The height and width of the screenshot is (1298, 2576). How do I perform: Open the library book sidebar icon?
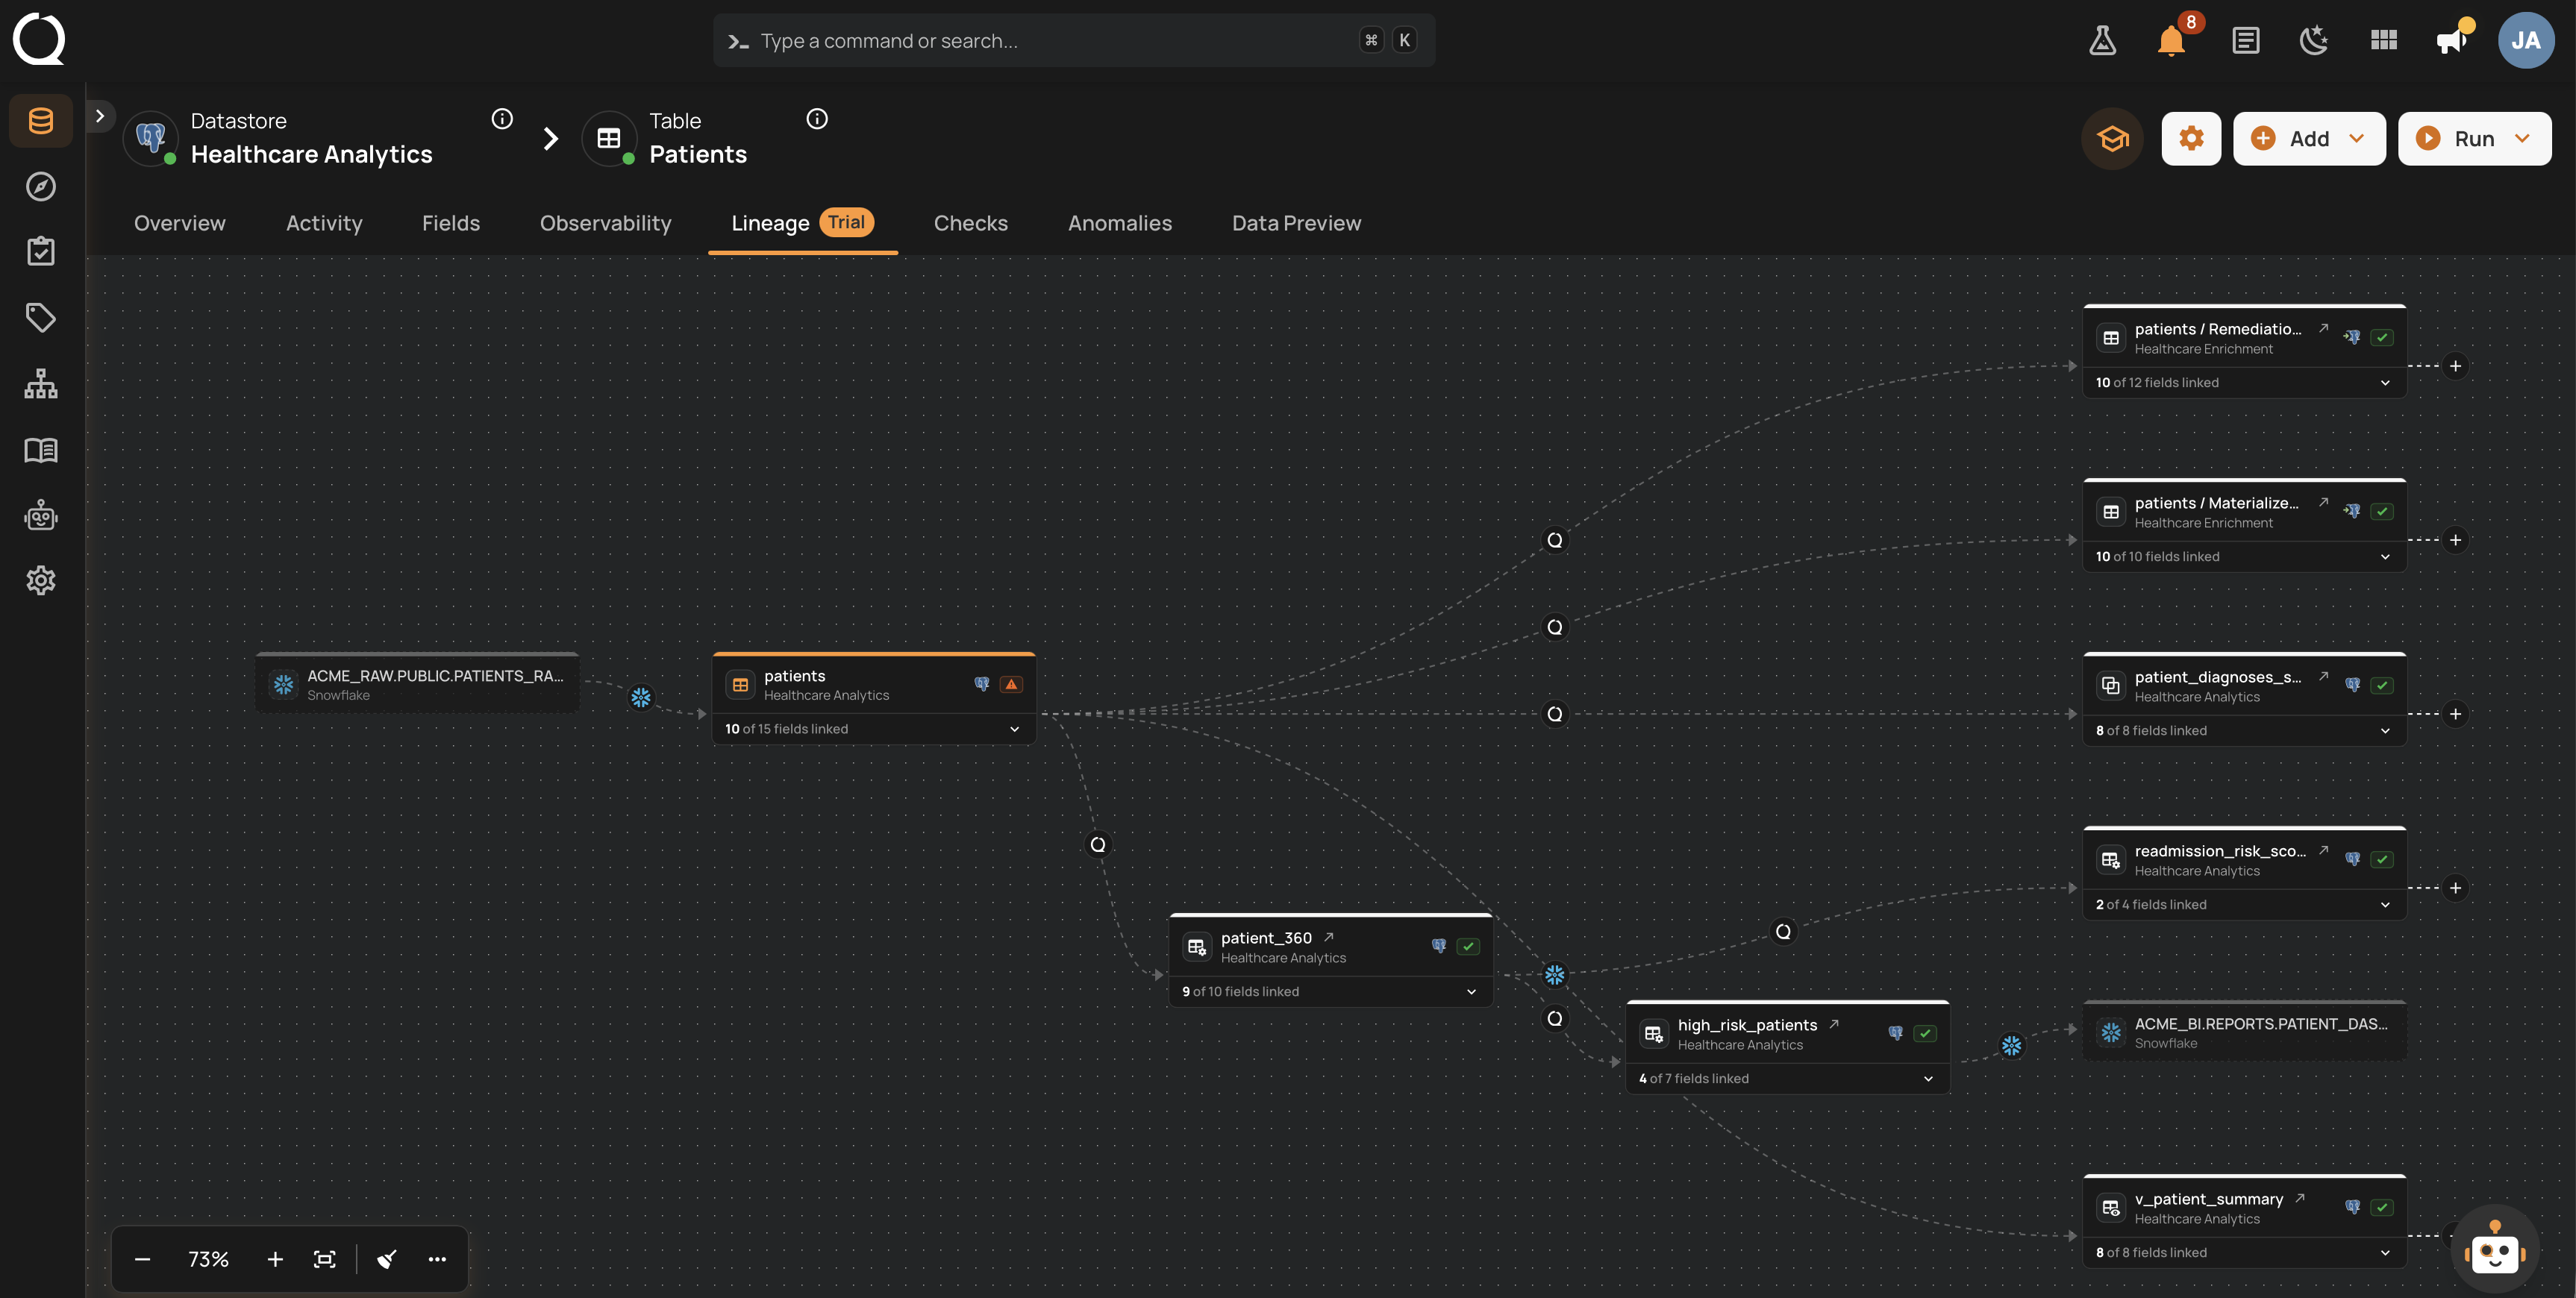41,450
